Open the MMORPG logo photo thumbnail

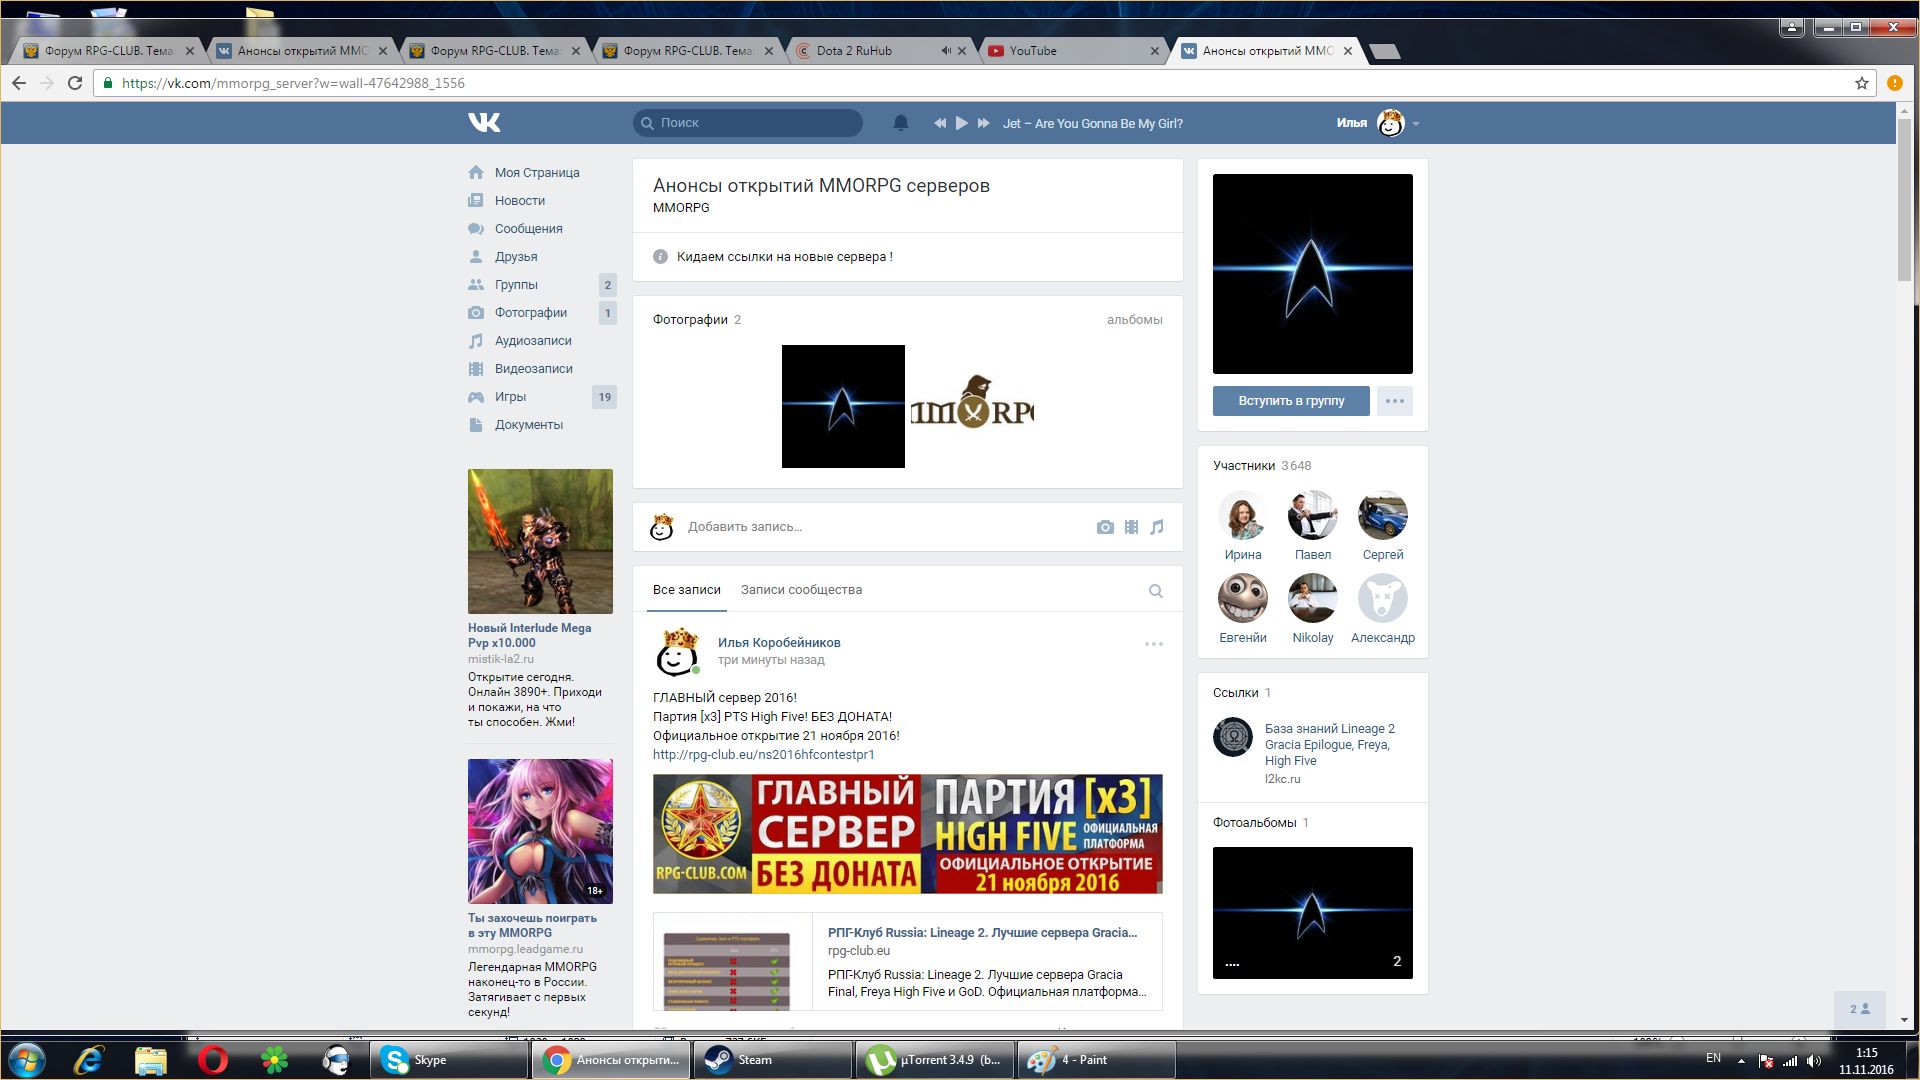point(972,406)
